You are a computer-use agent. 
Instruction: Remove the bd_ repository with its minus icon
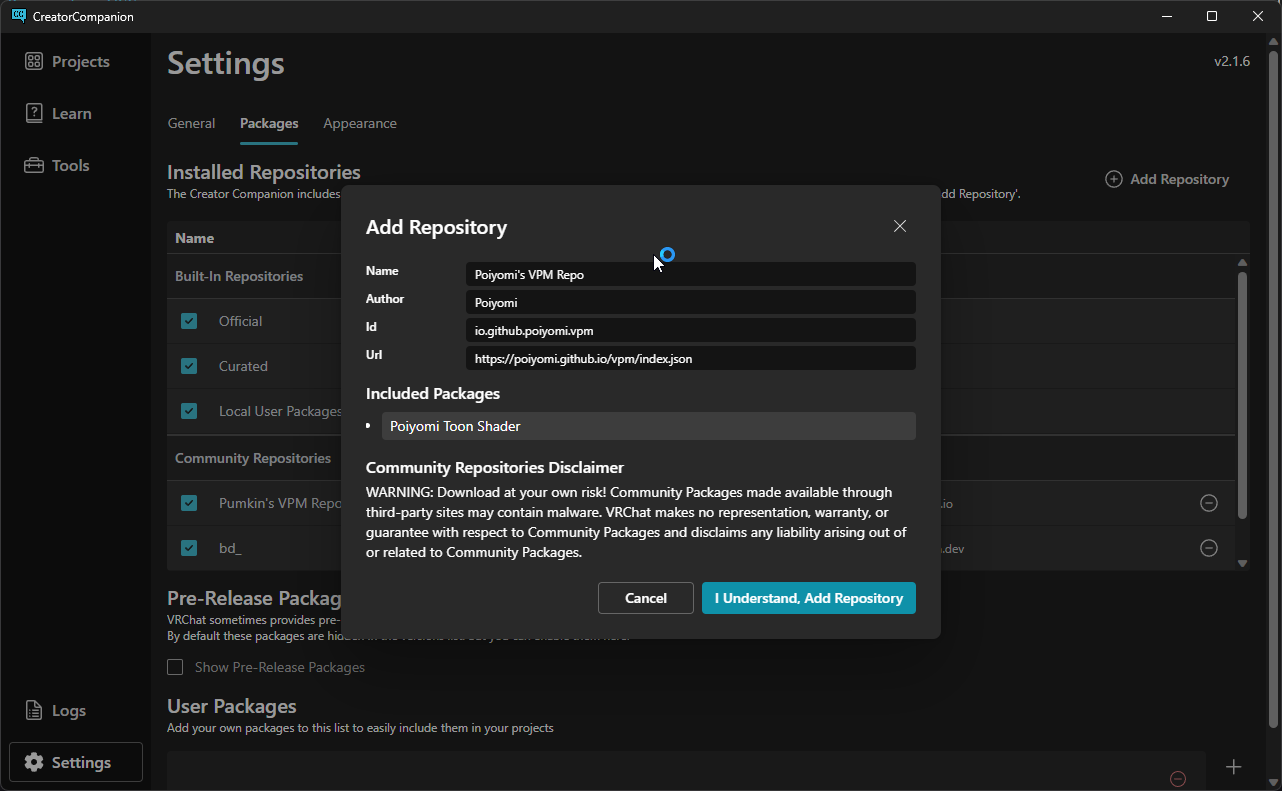click(x=1209, y=548)
